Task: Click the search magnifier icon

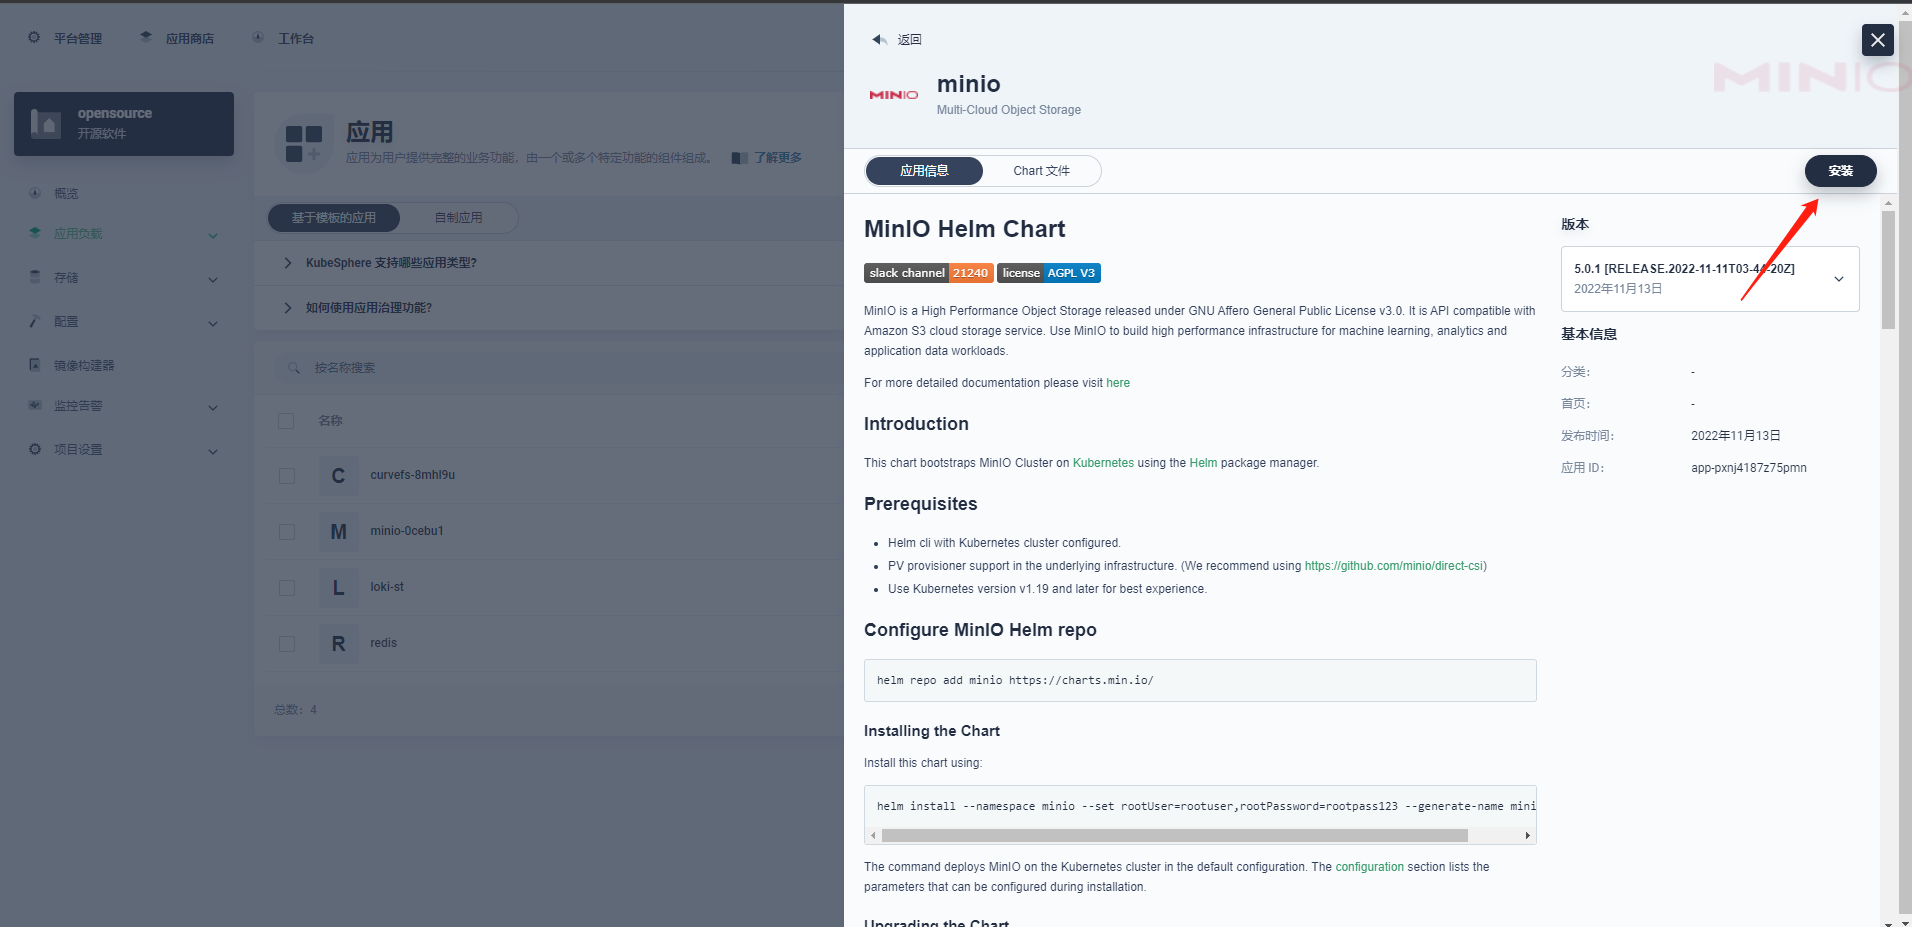Action: (294, 368)
